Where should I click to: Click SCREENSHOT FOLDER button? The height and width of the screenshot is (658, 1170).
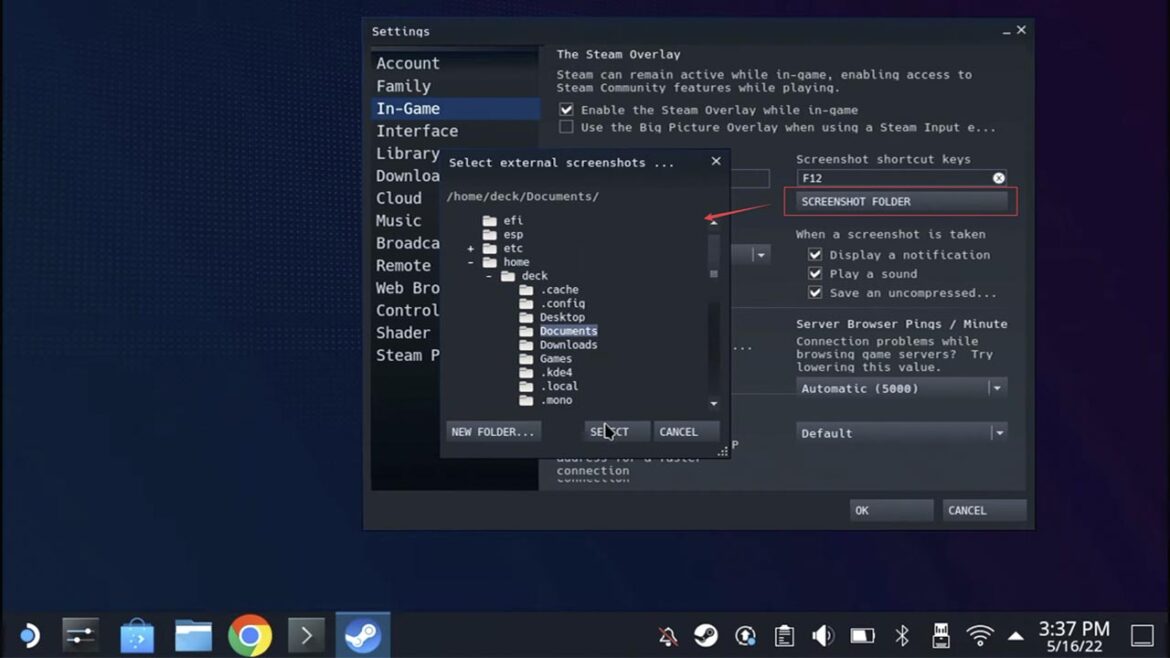901,201
